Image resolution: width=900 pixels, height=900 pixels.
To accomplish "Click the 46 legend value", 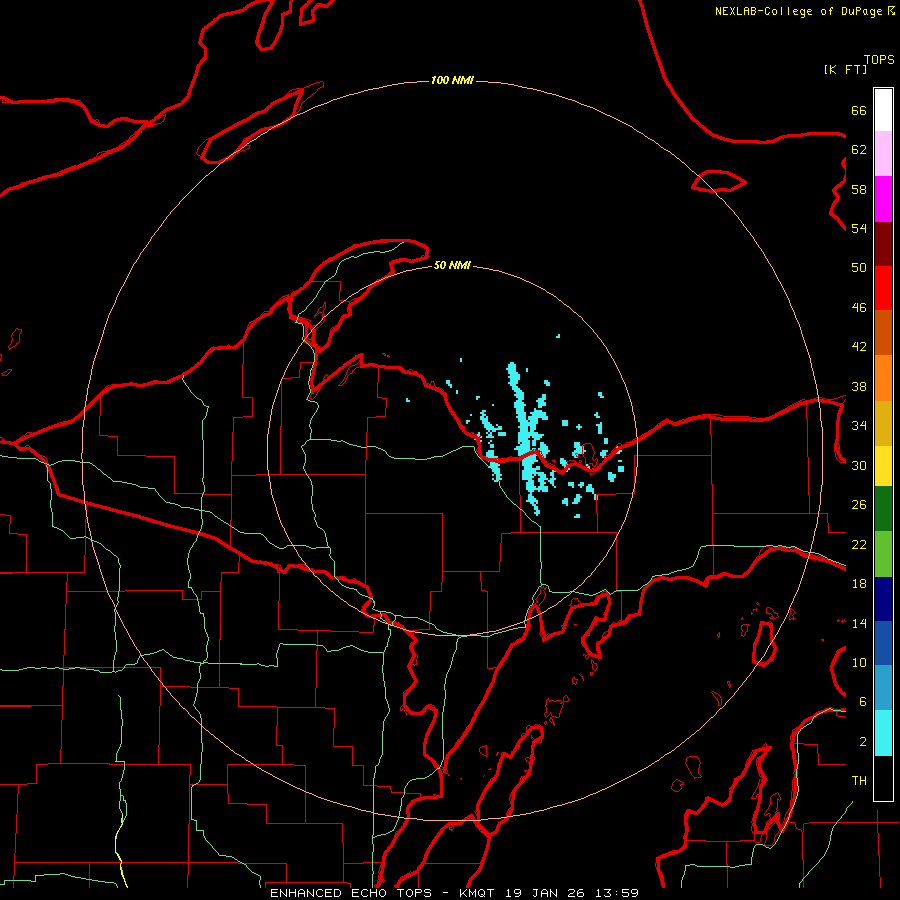I will 859,307.
